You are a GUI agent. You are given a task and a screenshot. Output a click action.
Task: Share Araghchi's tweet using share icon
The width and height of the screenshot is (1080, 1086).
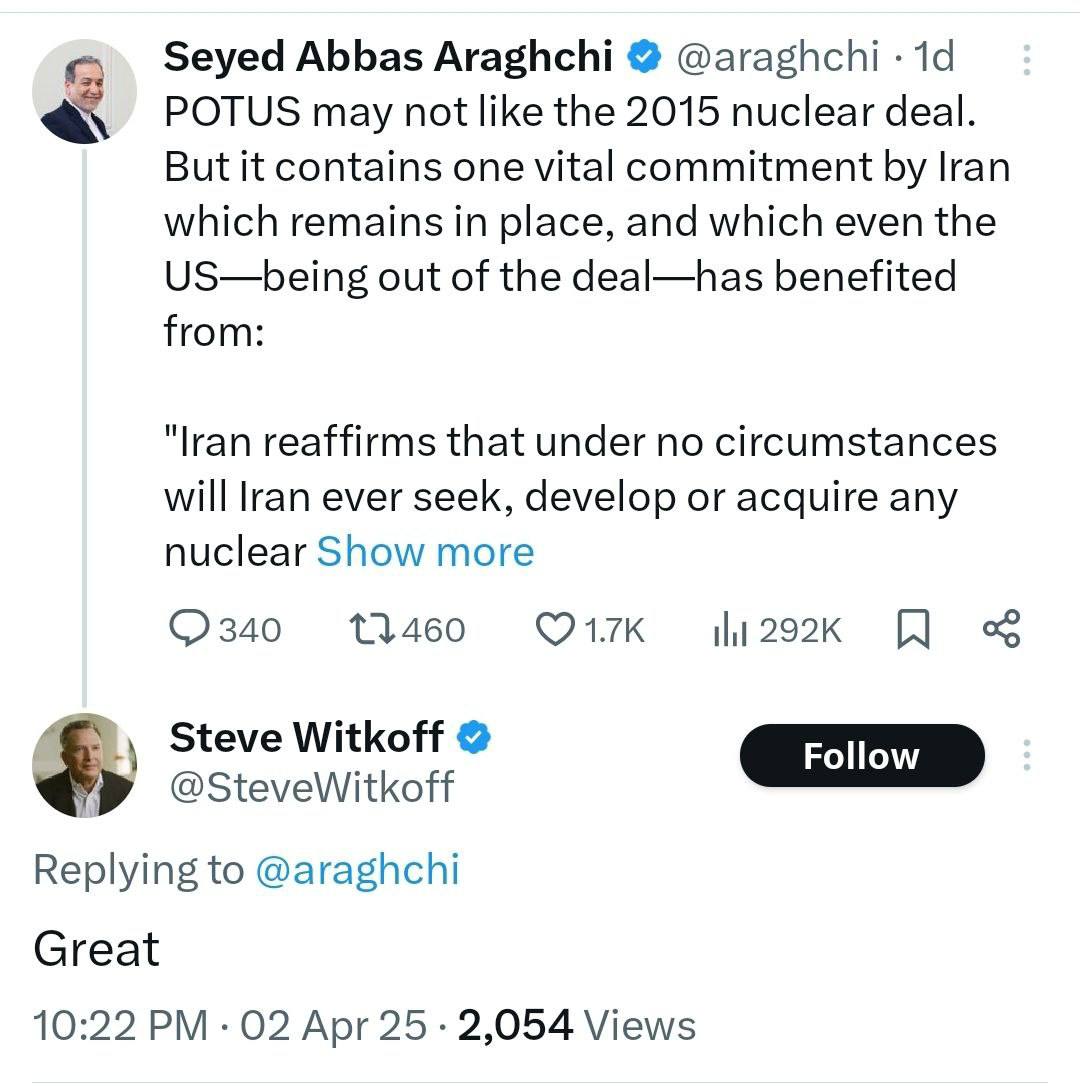pos(1001,629)
